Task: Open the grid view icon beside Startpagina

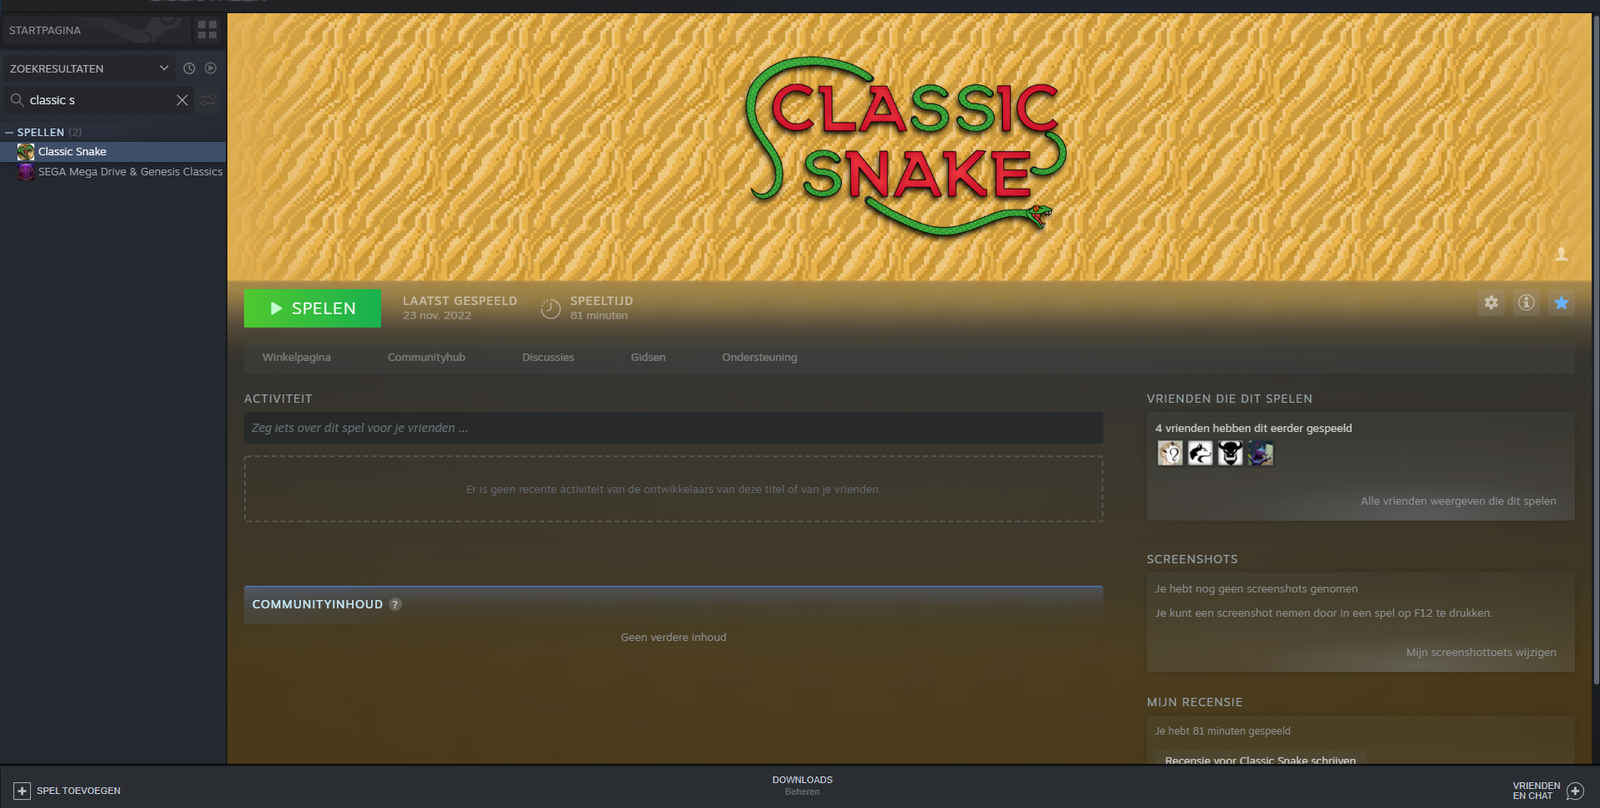Action: [x=207, y=30]
